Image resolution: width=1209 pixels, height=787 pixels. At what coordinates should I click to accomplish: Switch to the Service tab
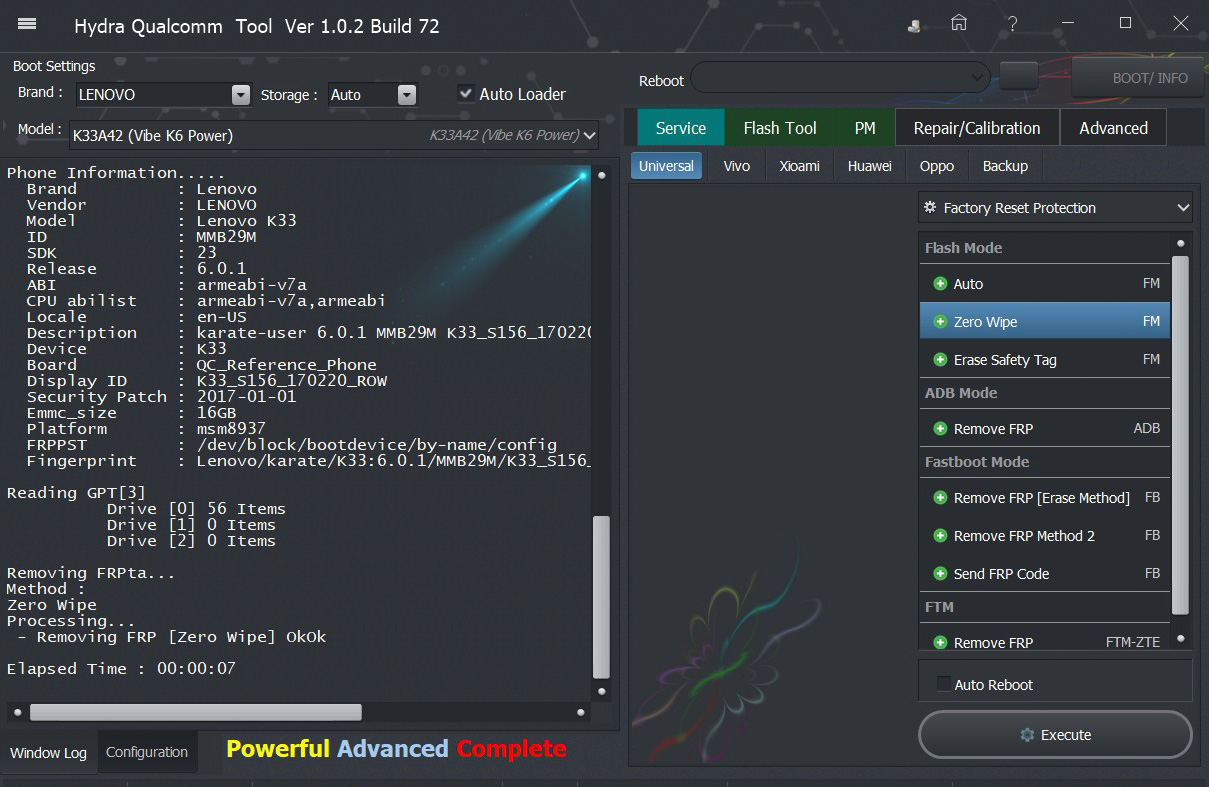[x=681, y=128]
